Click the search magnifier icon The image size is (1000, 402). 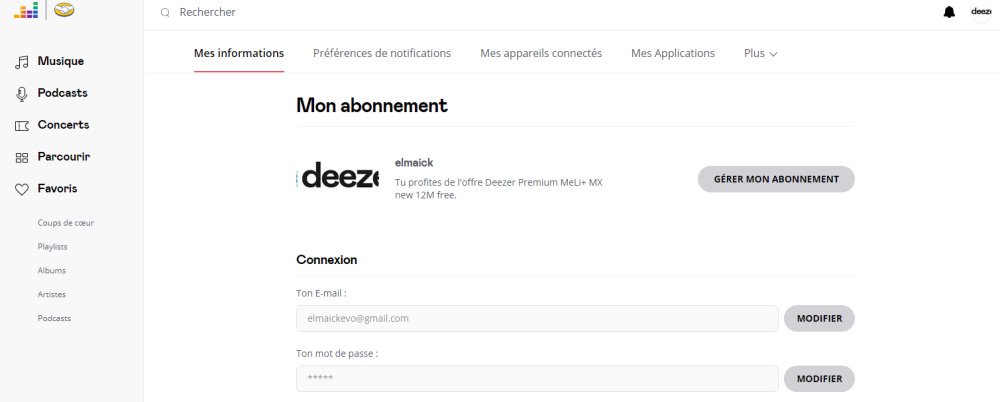[165, 13]
